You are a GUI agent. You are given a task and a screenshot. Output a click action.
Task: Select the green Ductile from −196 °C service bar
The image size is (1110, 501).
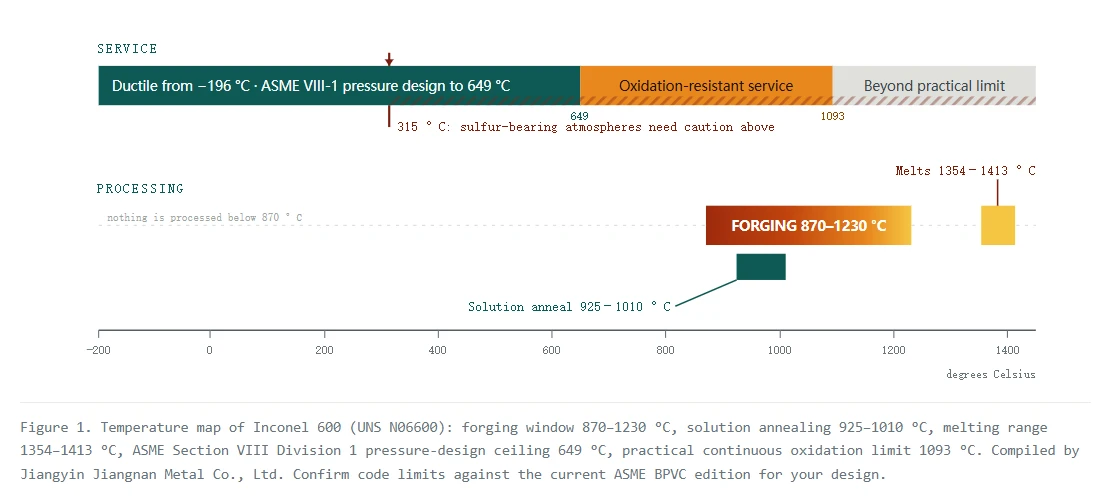[x=339, y=86]
